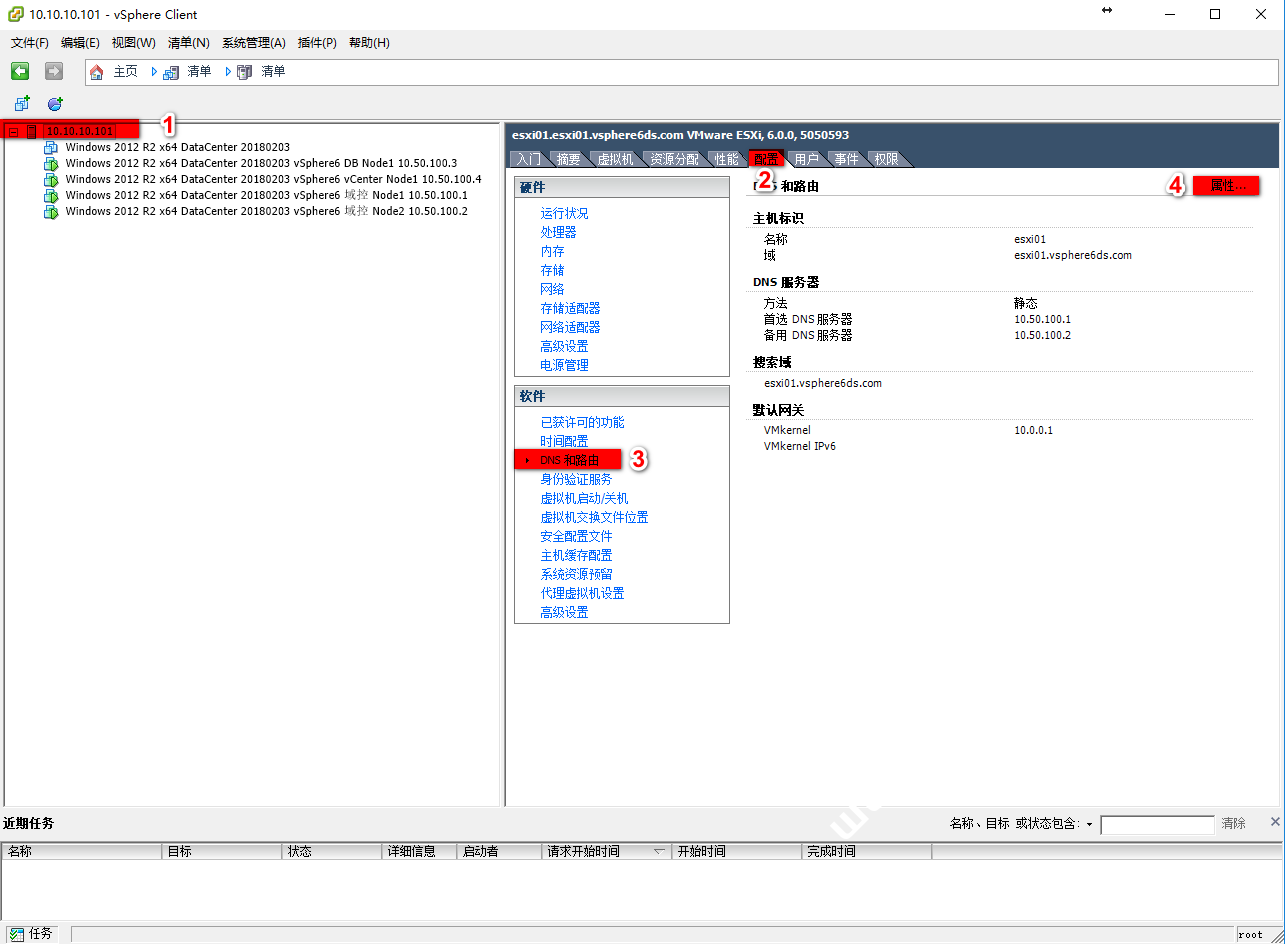The width and height of the screenshot is (1285, 944).
Task: Open the 属性... properties link
Action: point(1227,186)
